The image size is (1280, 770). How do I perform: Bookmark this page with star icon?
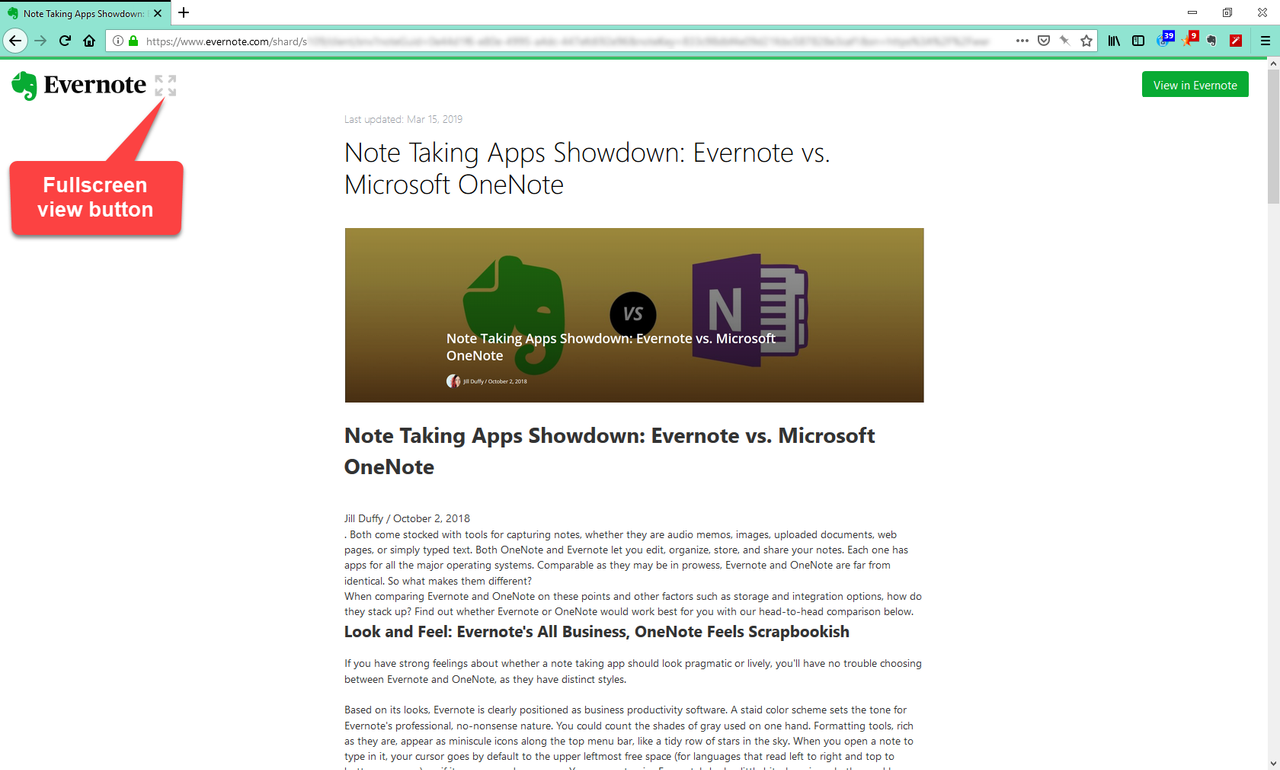click(x=1086, y=41)
